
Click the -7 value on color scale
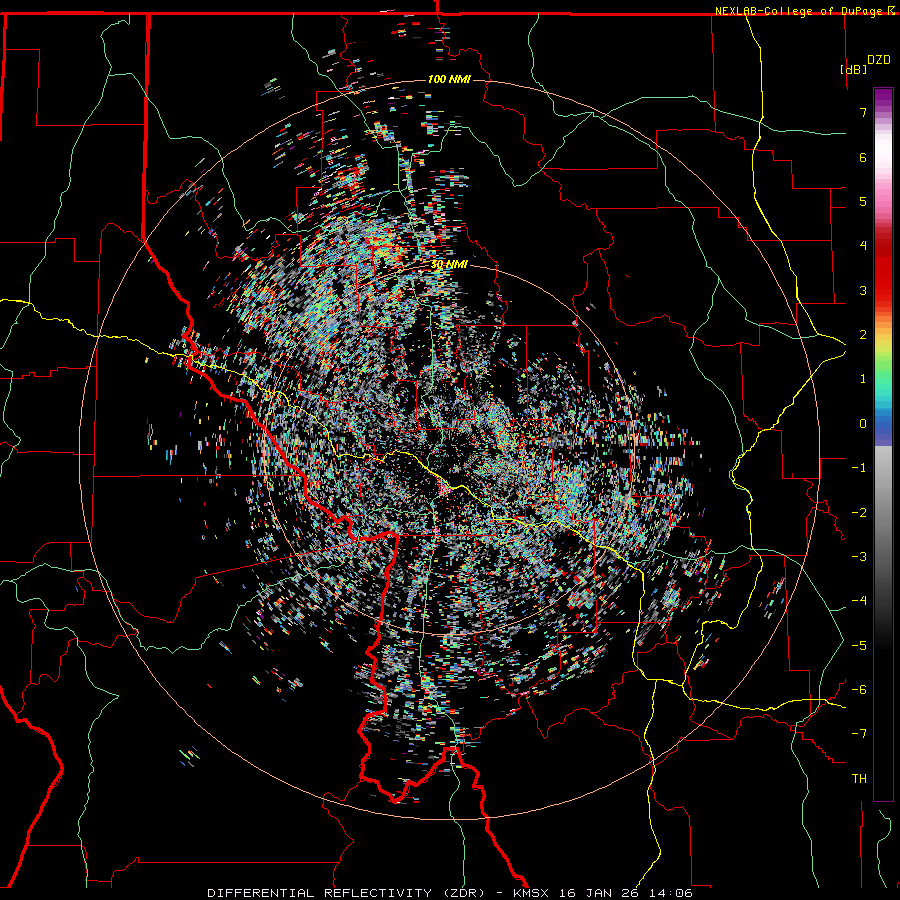click(859, 734)
